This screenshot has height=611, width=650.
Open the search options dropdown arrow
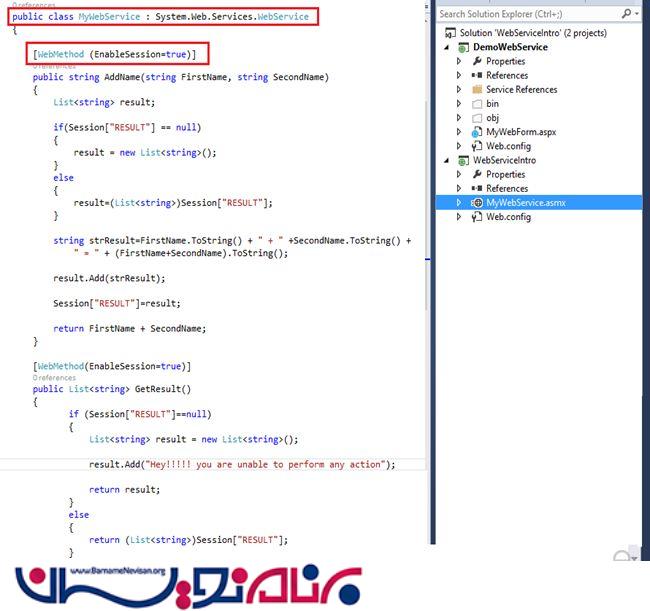click(637, 14)
